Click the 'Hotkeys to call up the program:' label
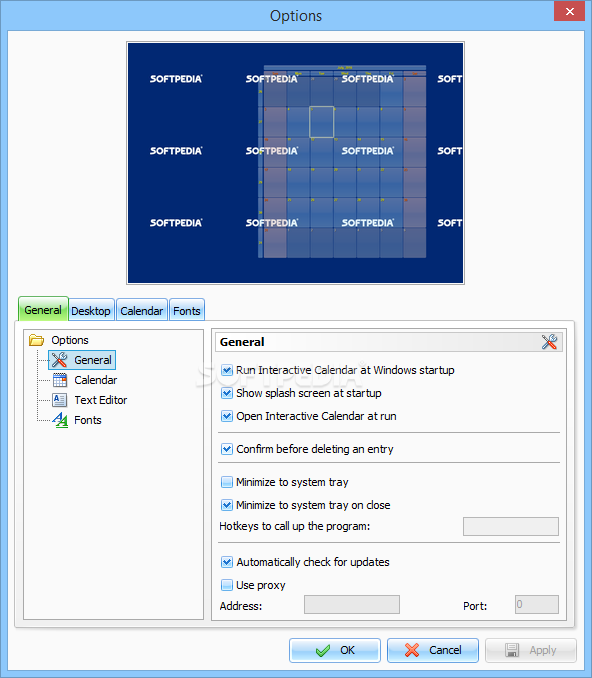Viewport: 592px width, 678px height. tap(294, 526)
